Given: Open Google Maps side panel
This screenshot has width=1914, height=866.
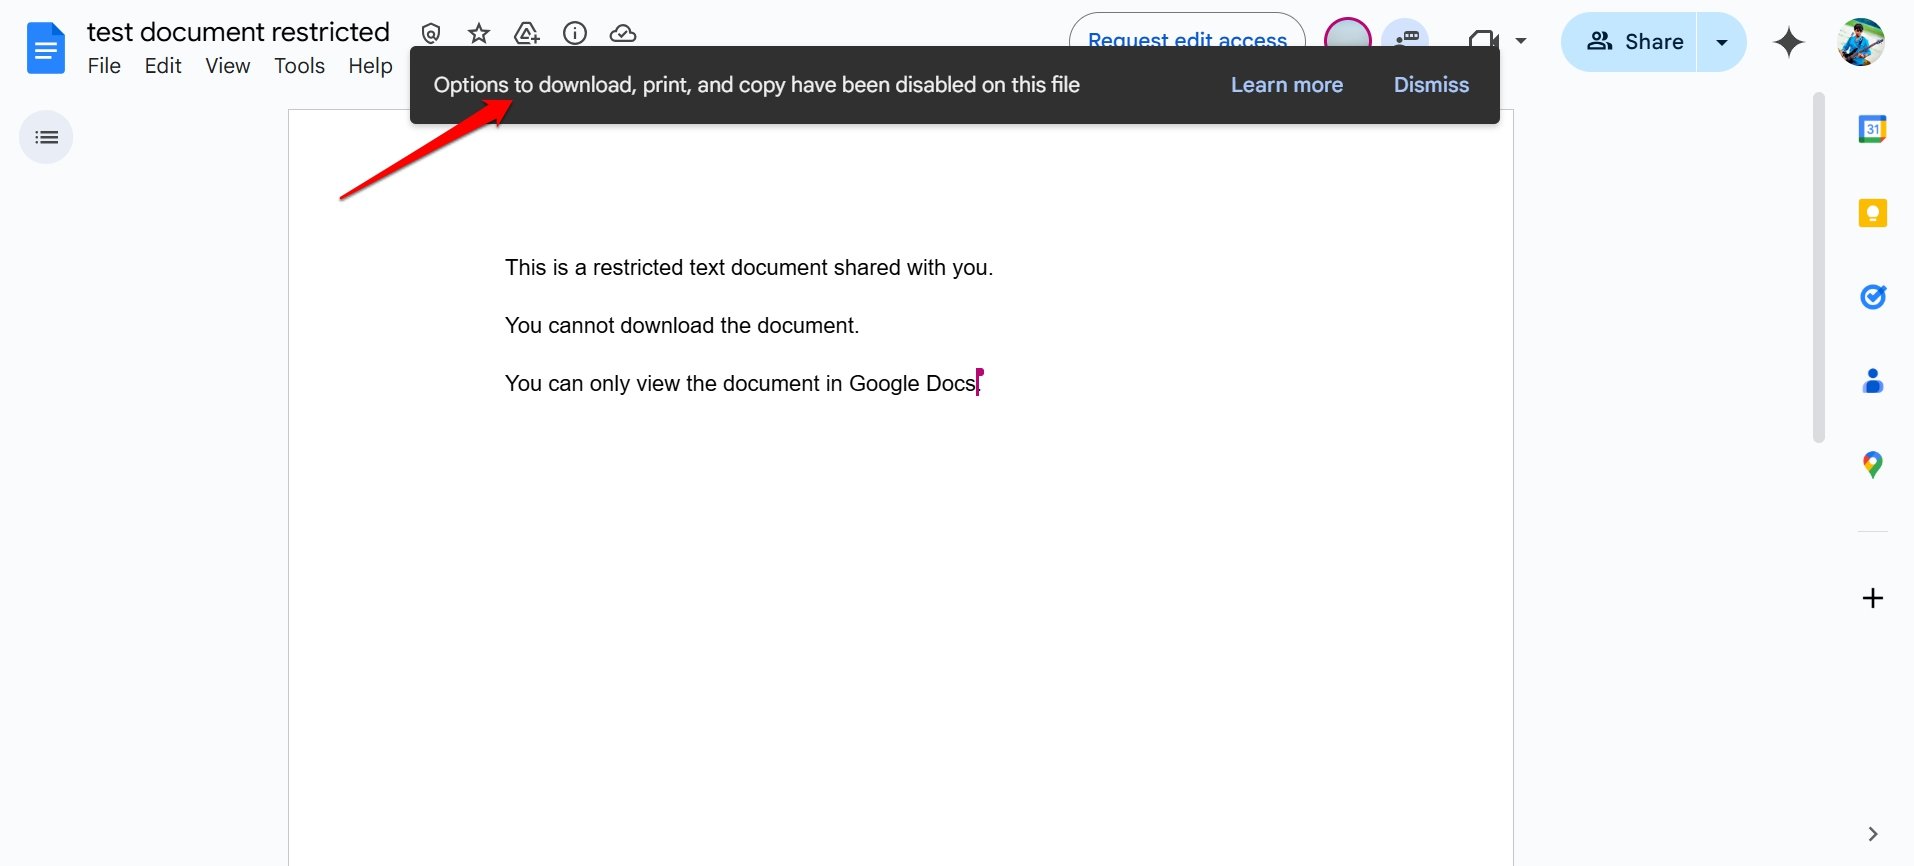Looking at the screenshot, I should pos(1872,465).
